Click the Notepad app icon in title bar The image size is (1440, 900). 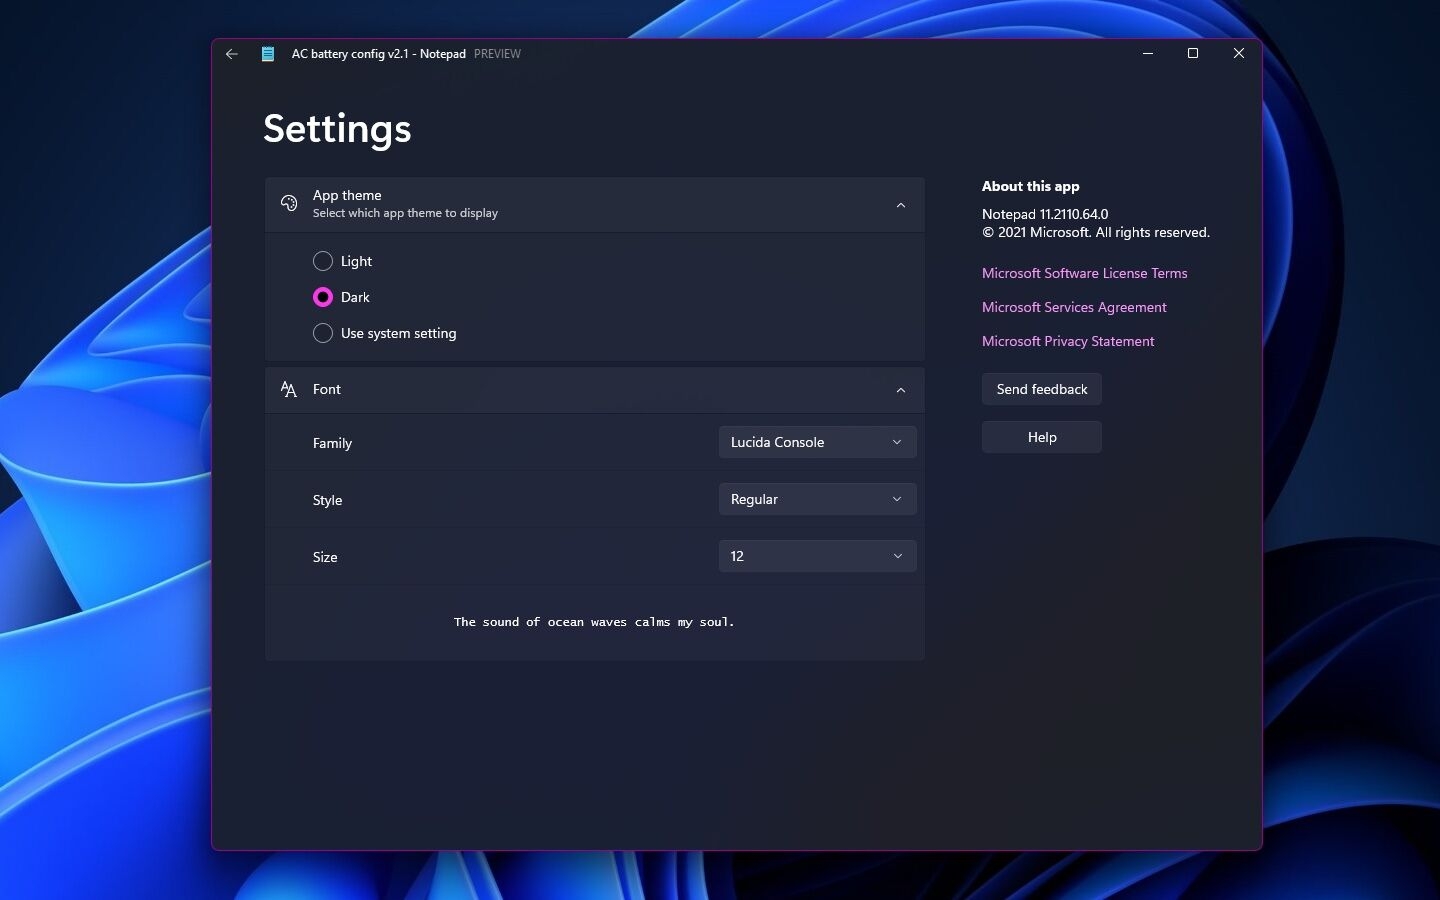point(268,54)
